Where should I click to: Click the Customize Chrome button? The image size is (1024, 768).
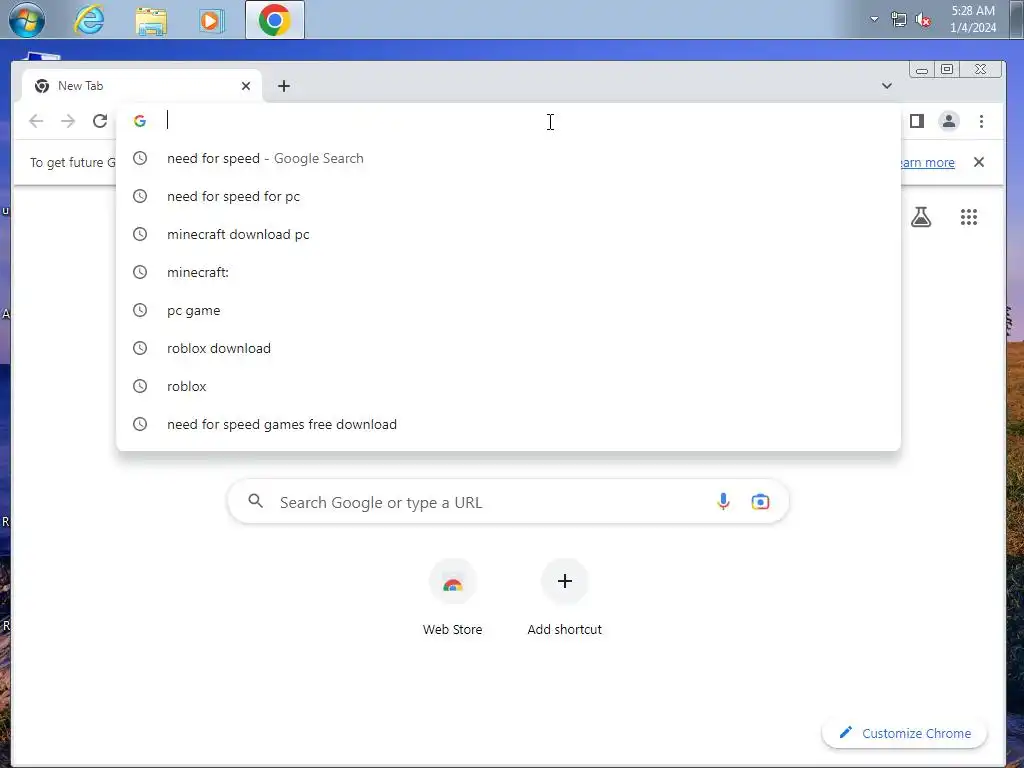[x=904, y=733]
